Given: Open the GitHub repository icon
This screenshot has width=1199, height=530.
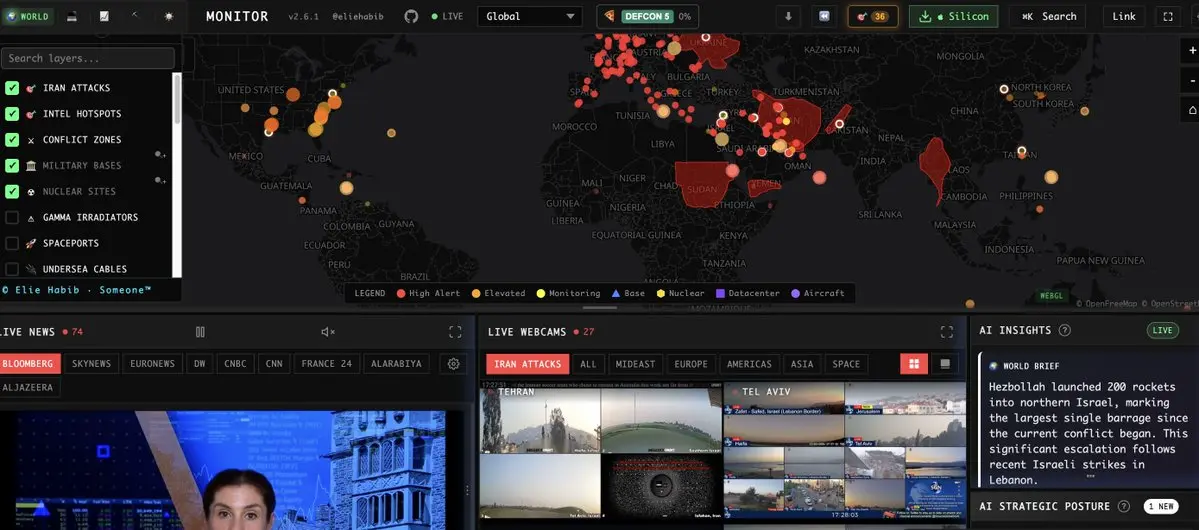Looking at the screenshot, I should (411, 16).
